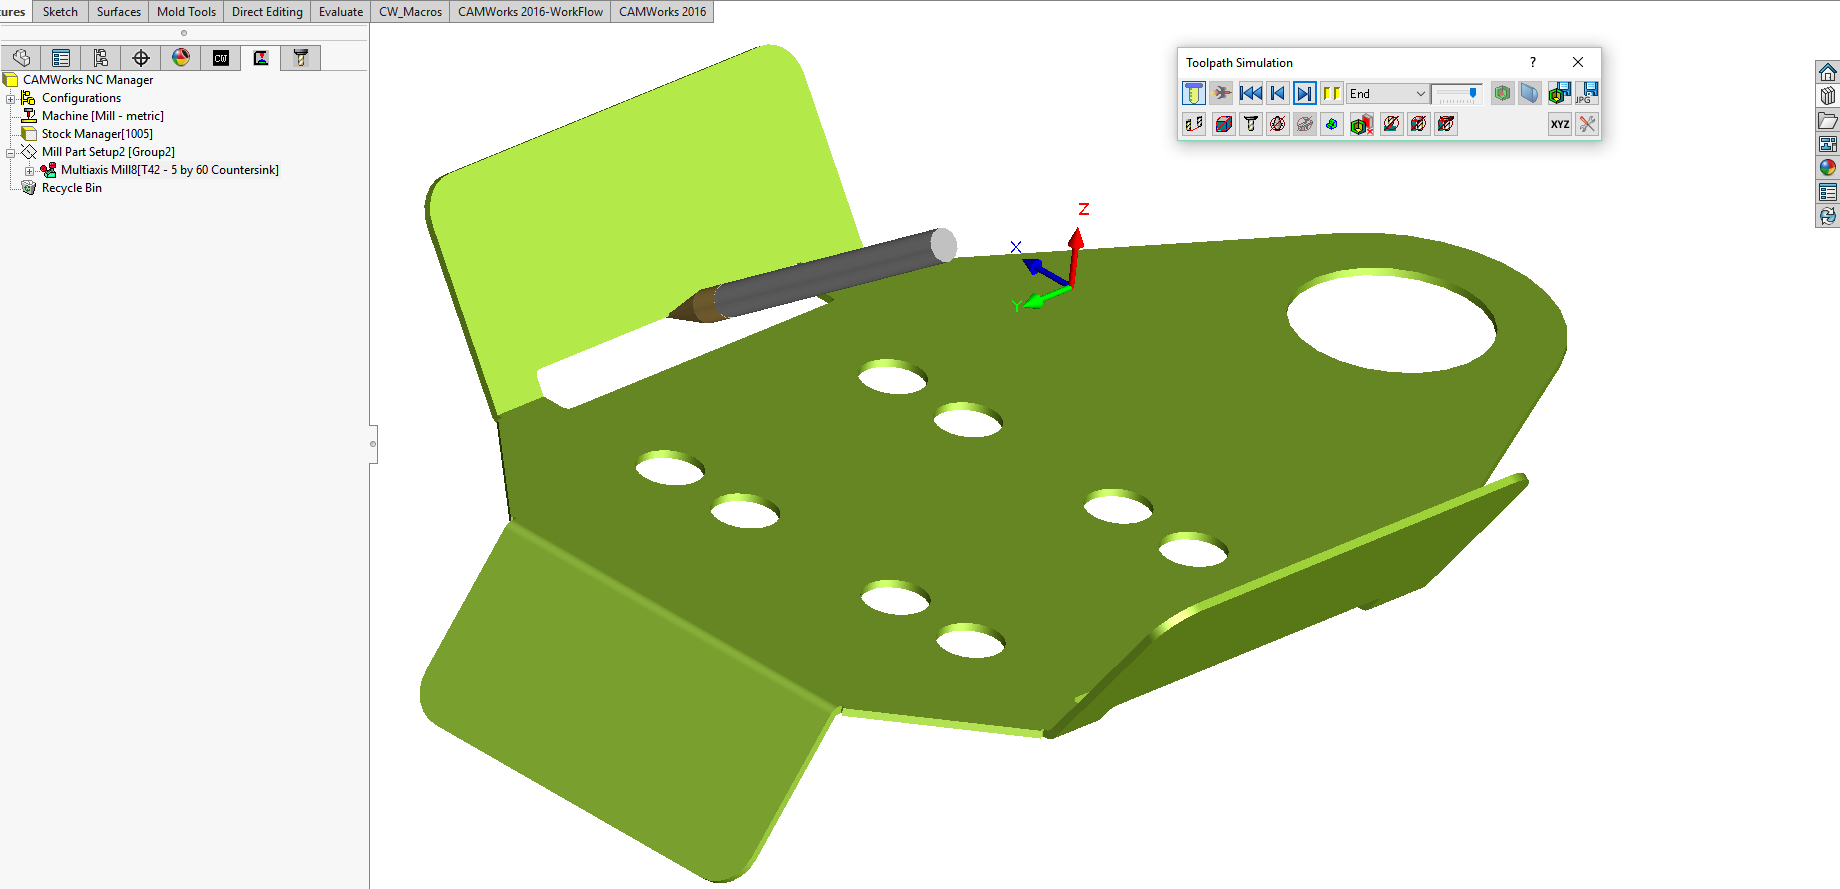Open the CAMWorks tools tree tab
The image size is (1840, 889).
pos(300,58)
